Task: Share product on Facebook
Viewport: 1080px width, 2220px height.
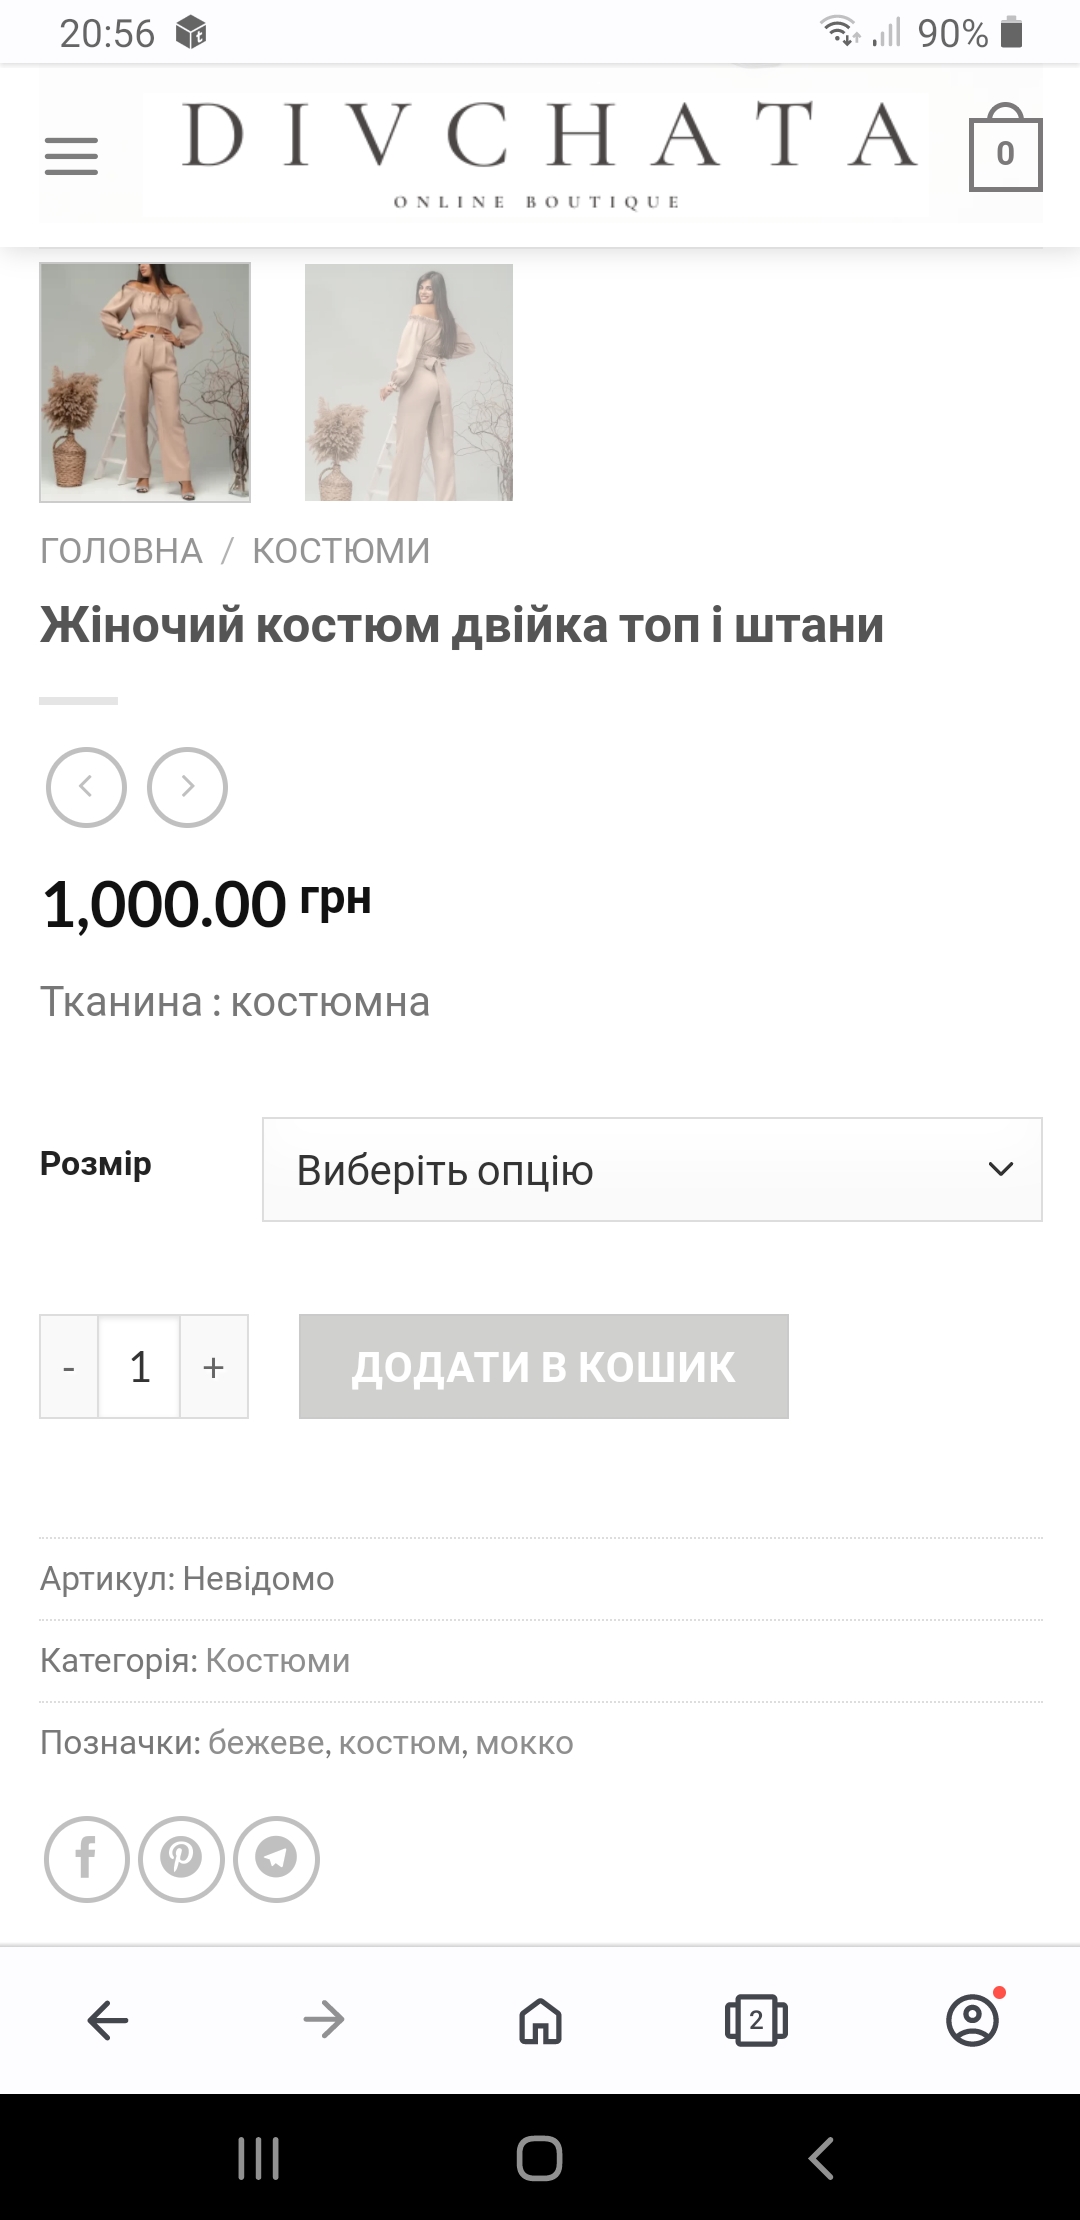Action: [x=87, y=1859]
